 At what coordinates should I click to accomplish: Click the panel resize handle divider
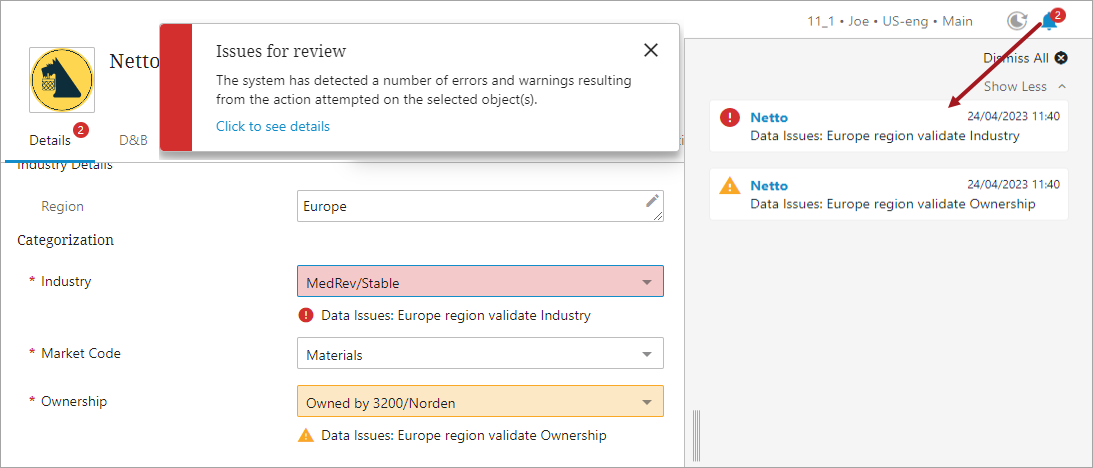coord(696,436)
